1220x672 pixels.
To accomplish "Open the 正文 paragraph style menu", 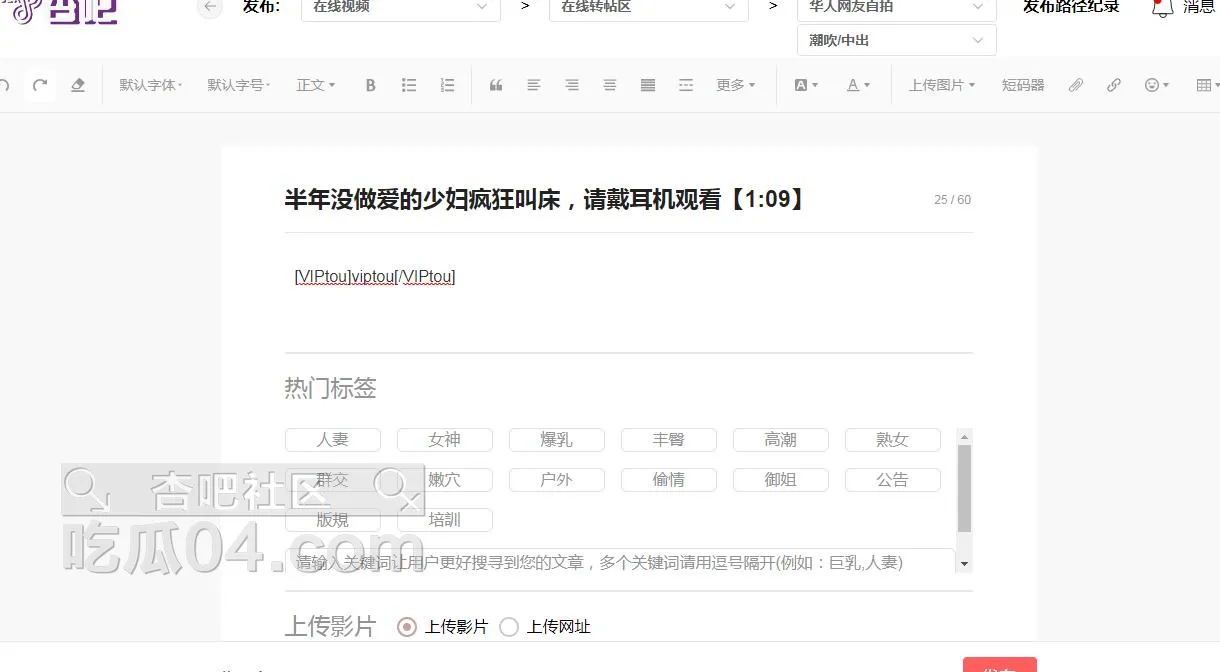I will [315, 86].
